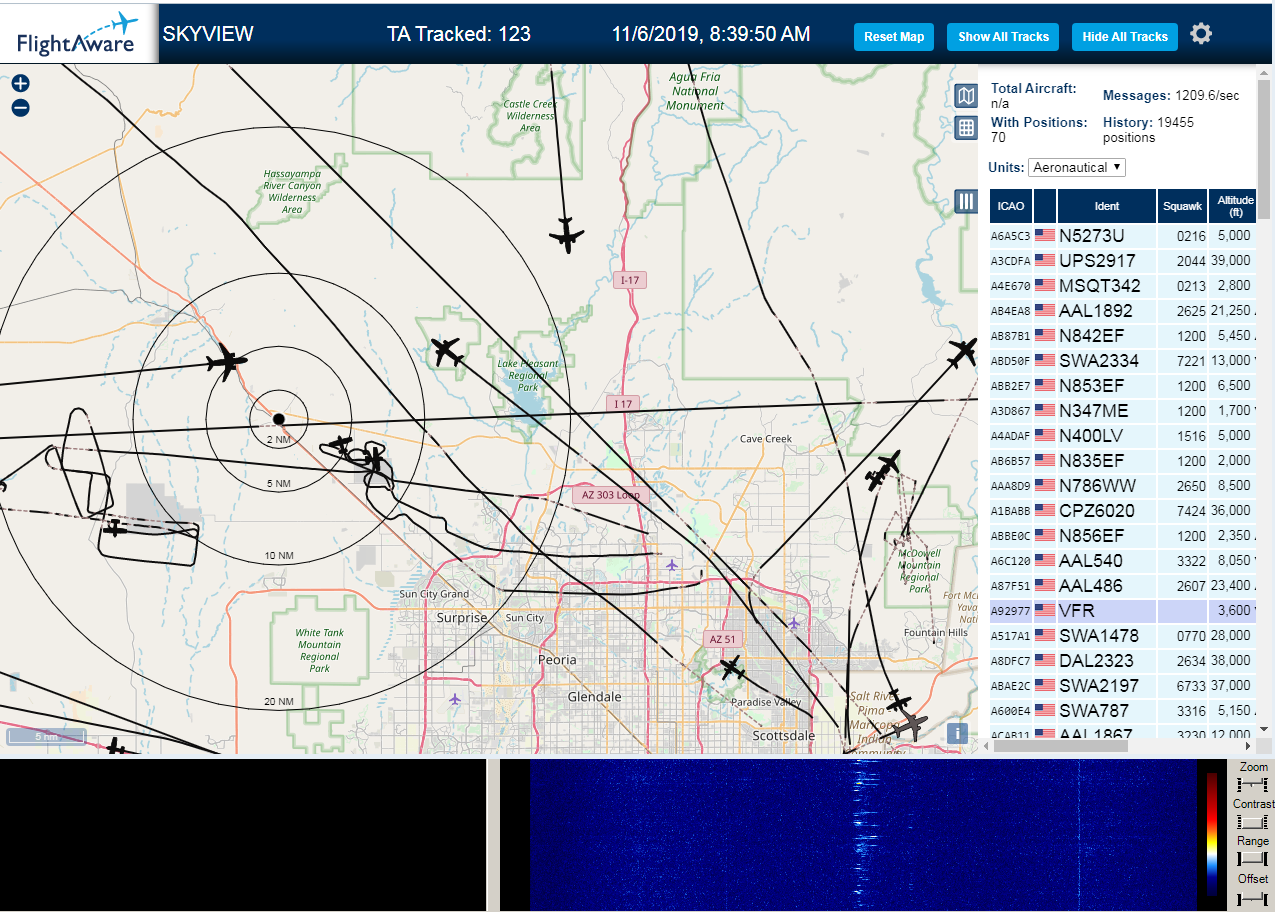Screen dimensions: 1275x913
Task: Select the small aircraft inside western loop track
Action: (116, 527)
